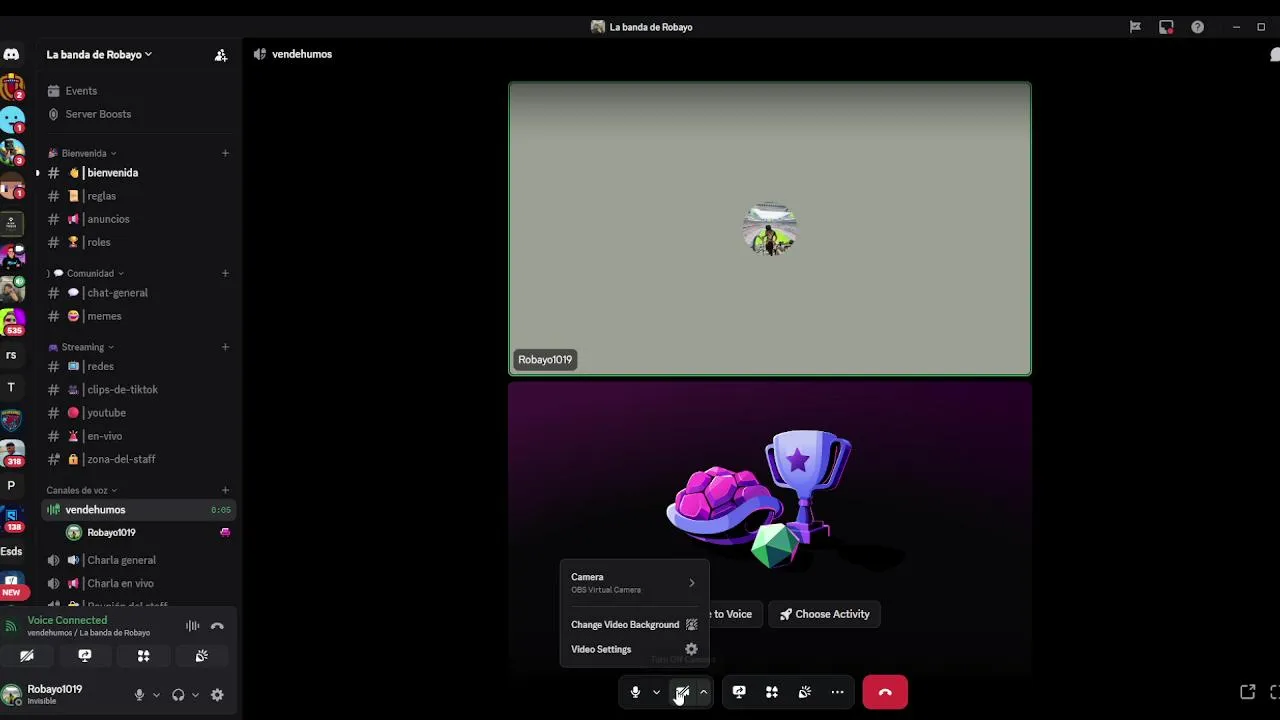
Task: Open soundboard in call control bar
Action: 805,692
